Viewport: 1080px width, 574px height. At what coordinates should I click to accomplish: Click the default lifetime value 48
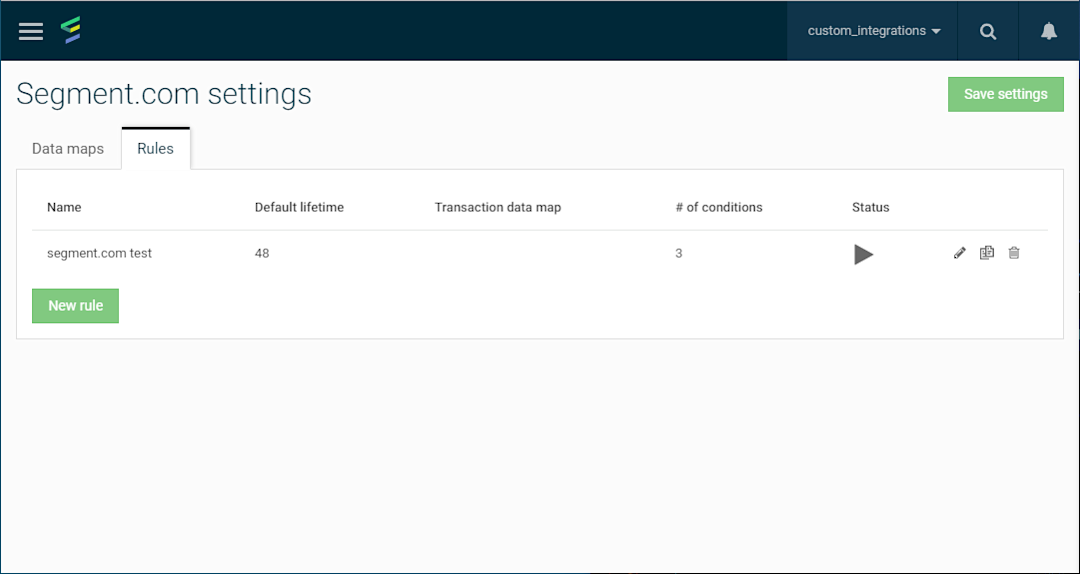262,254
